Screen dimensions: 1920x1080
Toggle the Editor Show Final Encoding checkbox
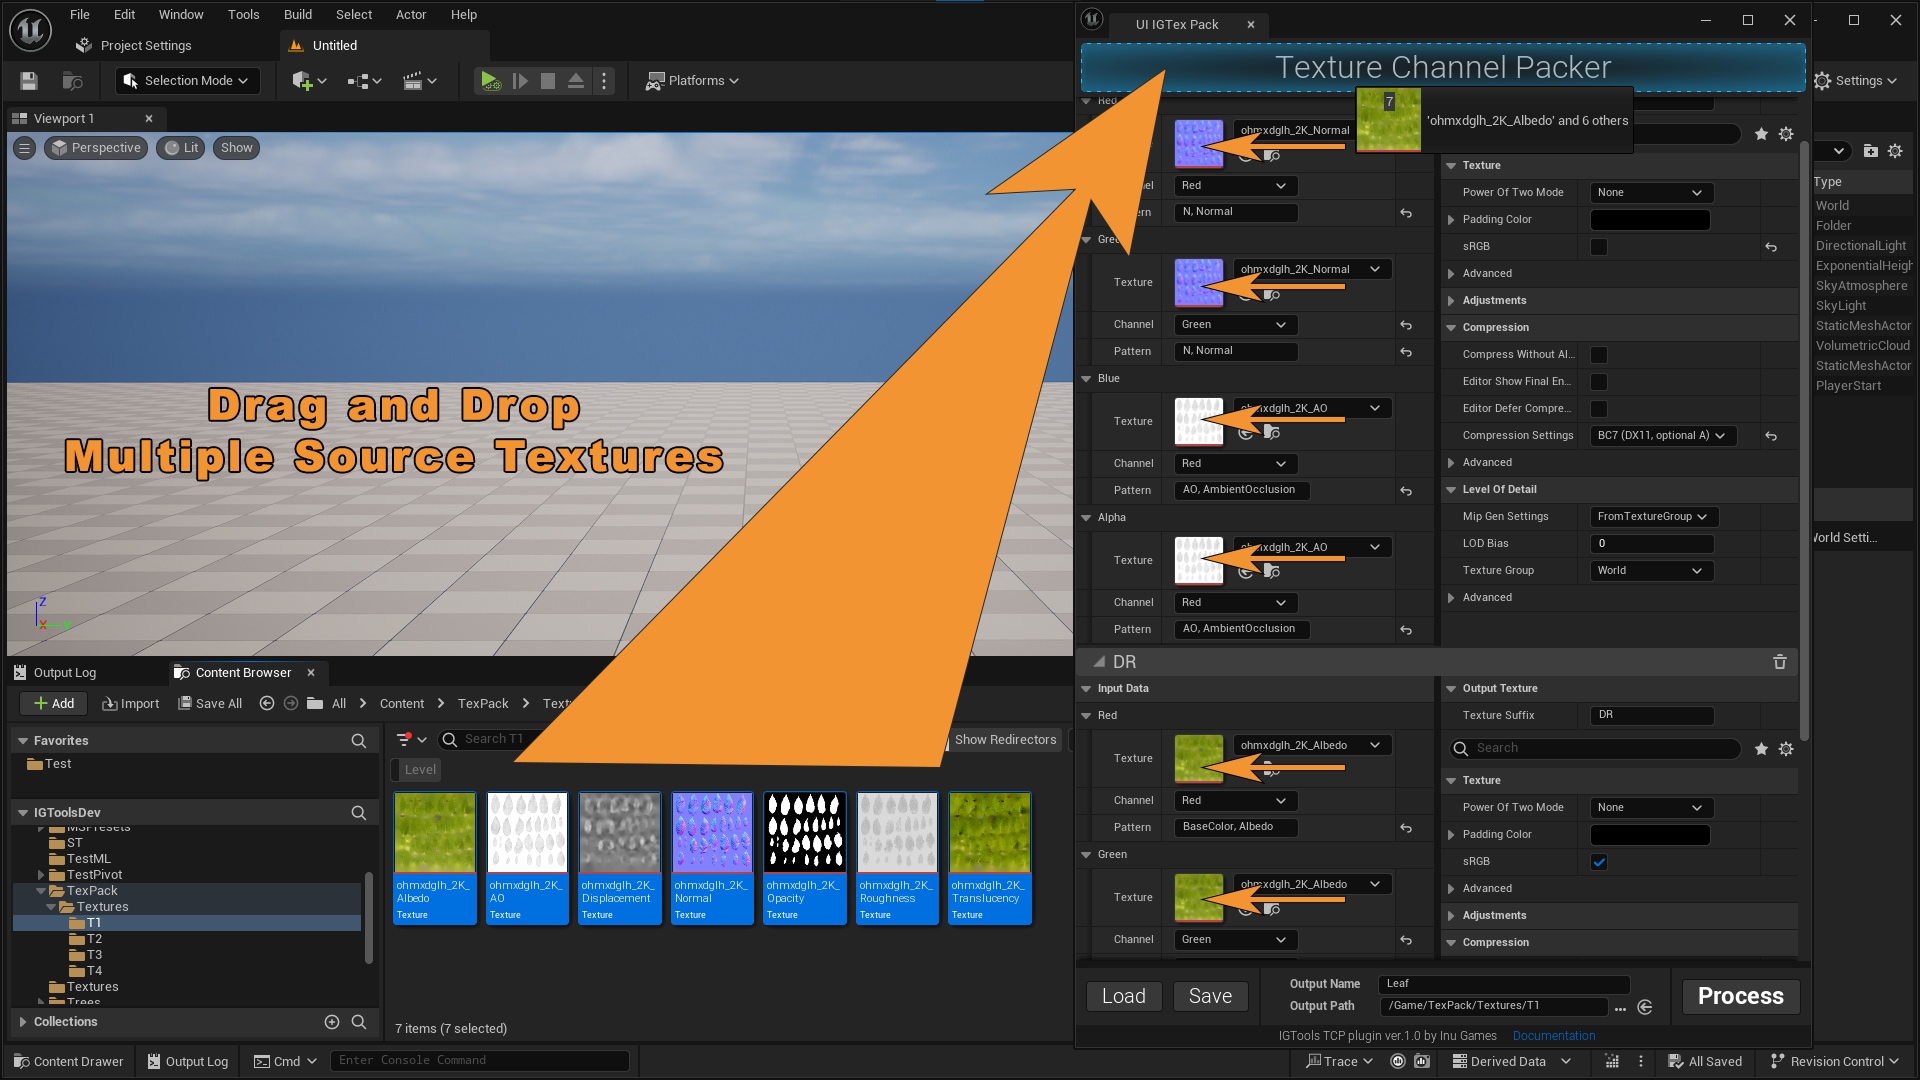point(1599,381)
